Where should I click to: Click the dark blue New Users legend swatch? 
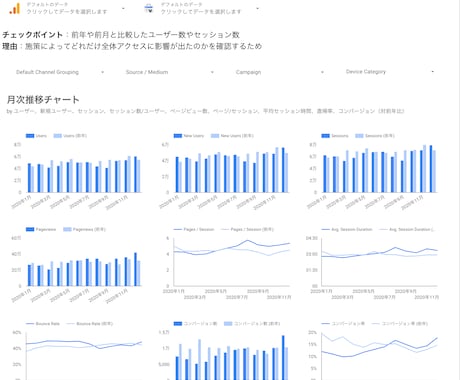178,136
